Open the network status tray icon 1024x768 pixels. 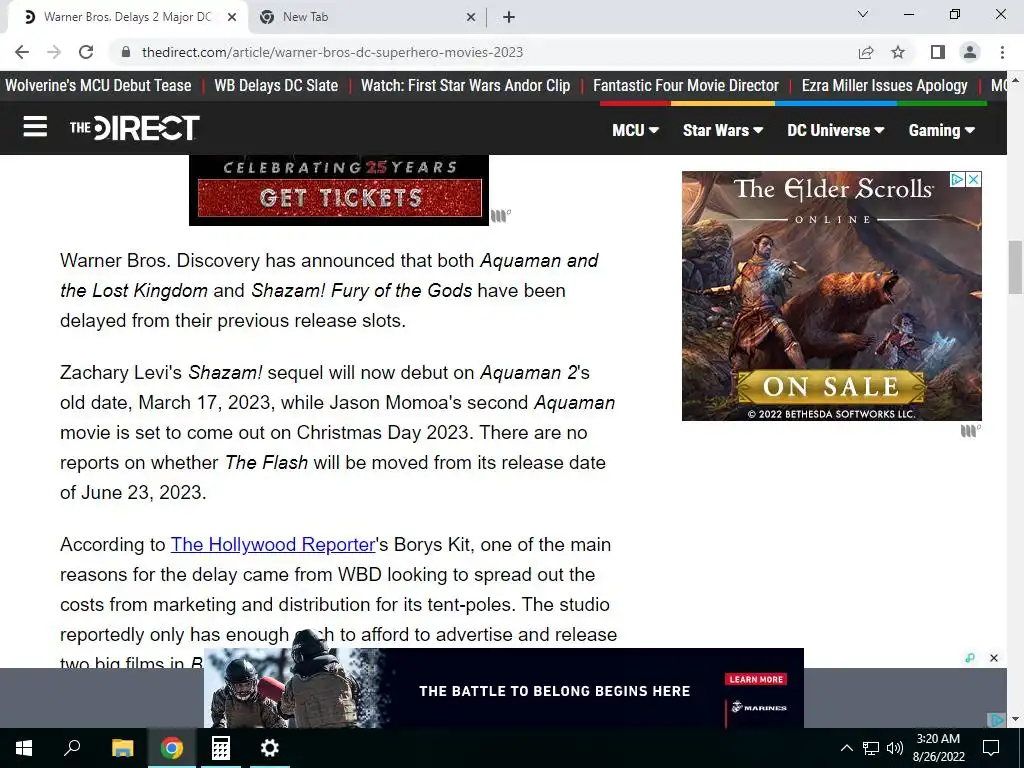[x=871, y=748]
